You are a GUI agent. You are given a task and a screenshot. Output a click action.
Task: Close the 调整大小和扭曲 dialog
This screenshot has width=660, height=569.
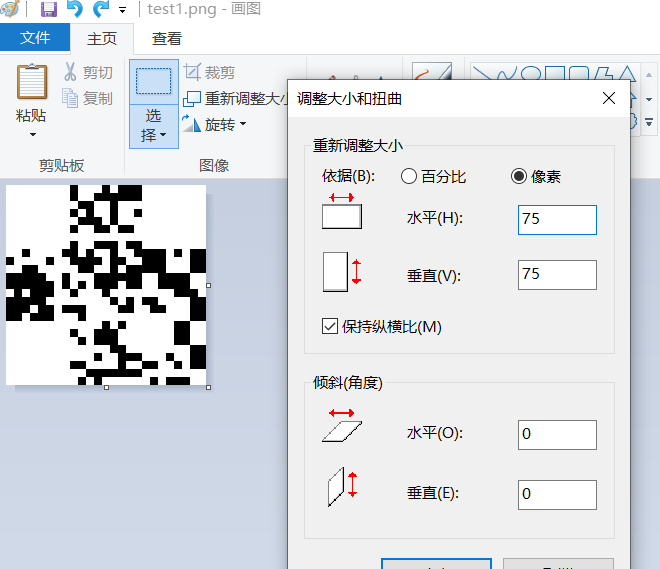[x=609, y=98]
